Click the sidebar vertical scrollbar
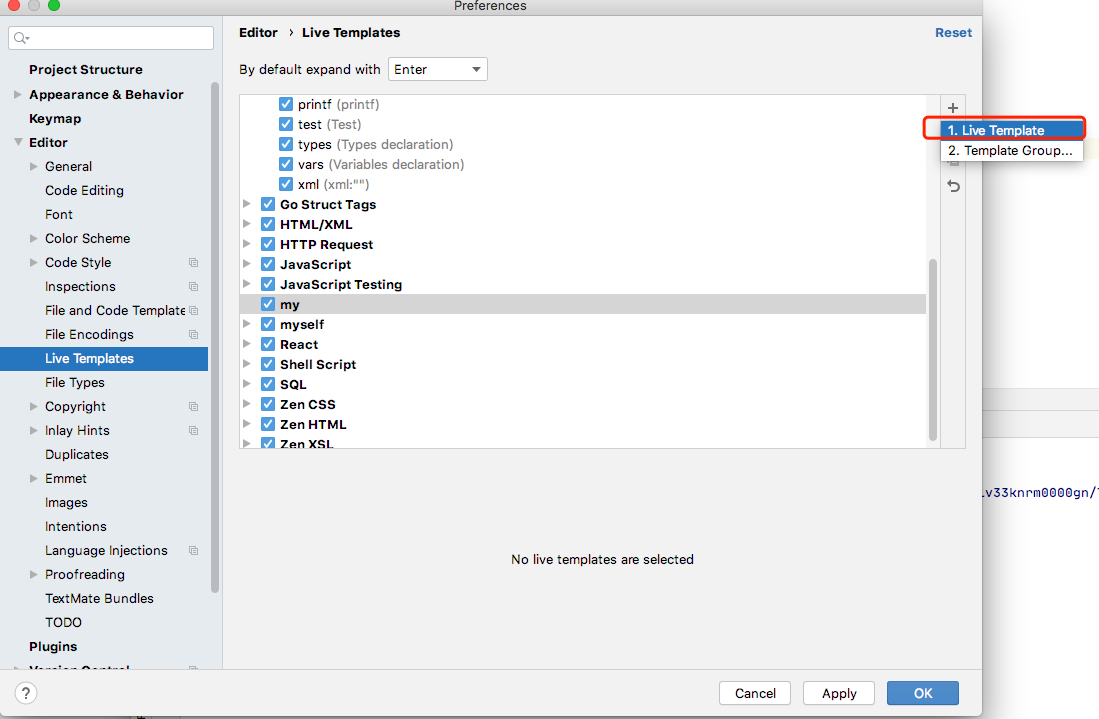The width and height of the screenshot is (1099, 719). [214, 338]
